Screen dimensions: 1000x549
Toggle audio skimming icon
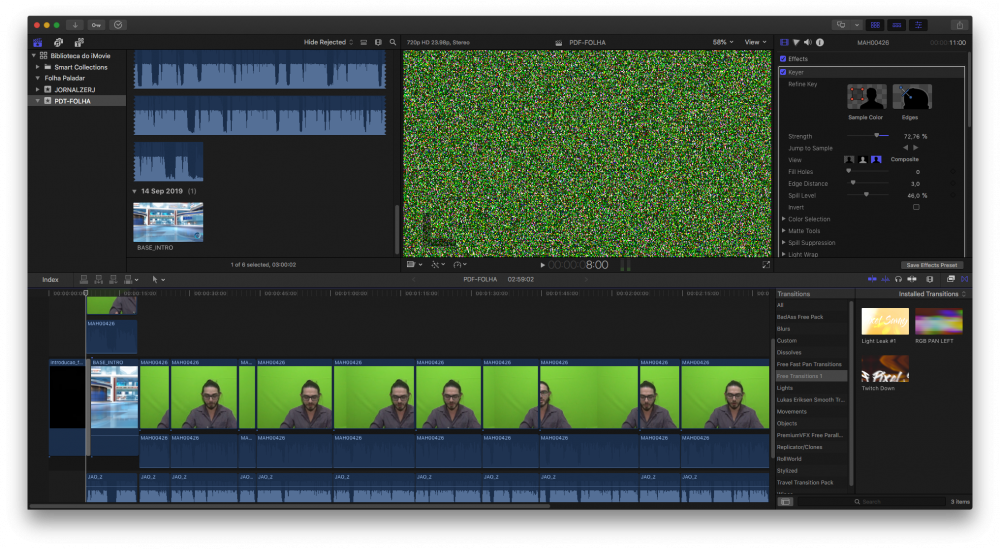885,279
